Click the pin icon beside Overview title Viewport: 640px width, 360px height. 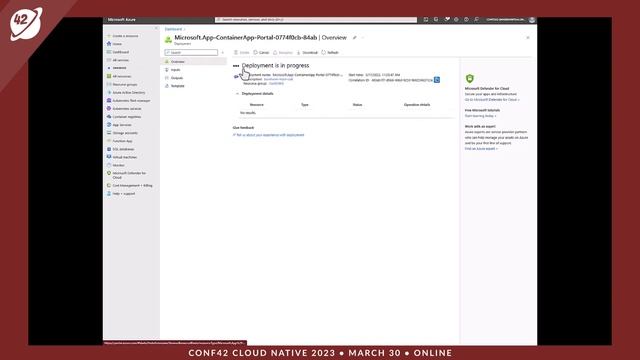click(x=355, y=38)
